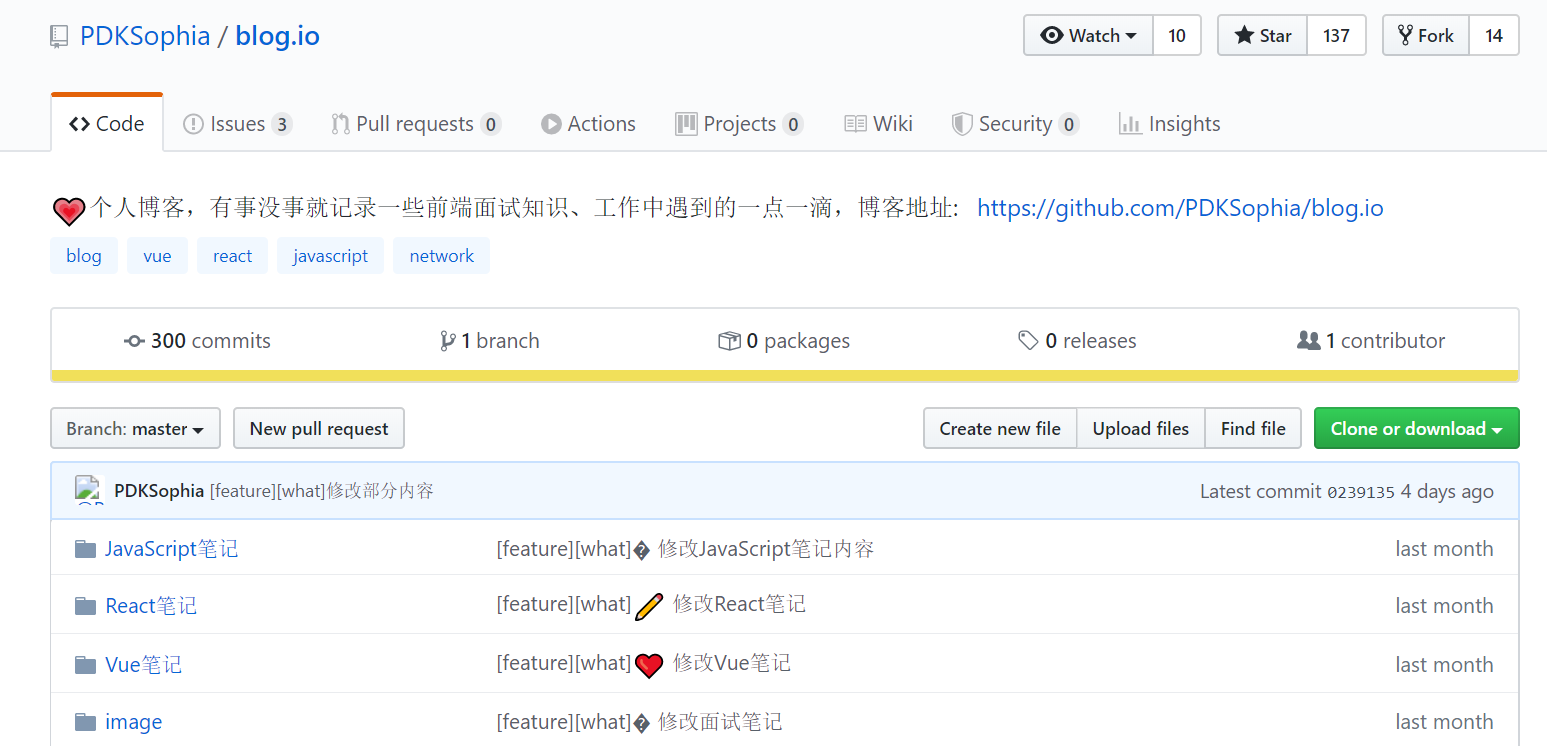Select the vue topic tag

pyautogui.click(x=157, y=256)
